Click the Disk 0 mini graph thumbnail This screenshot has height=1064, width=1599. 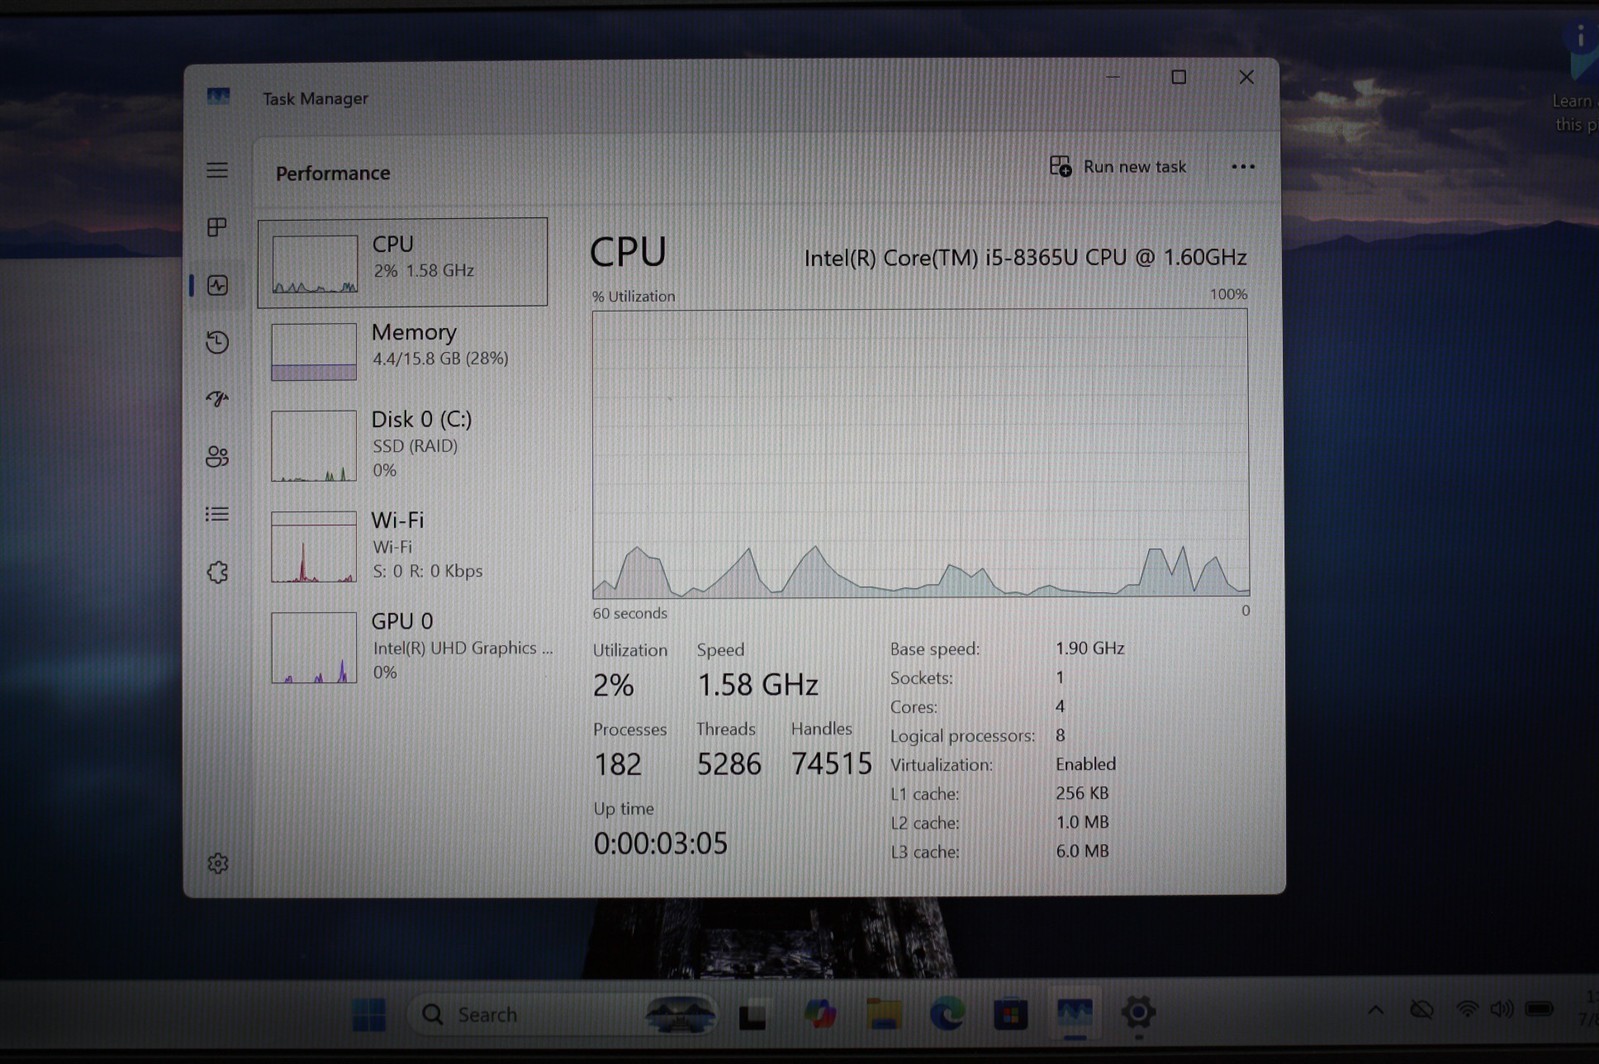pyautogui.click(x=313, y=446)
